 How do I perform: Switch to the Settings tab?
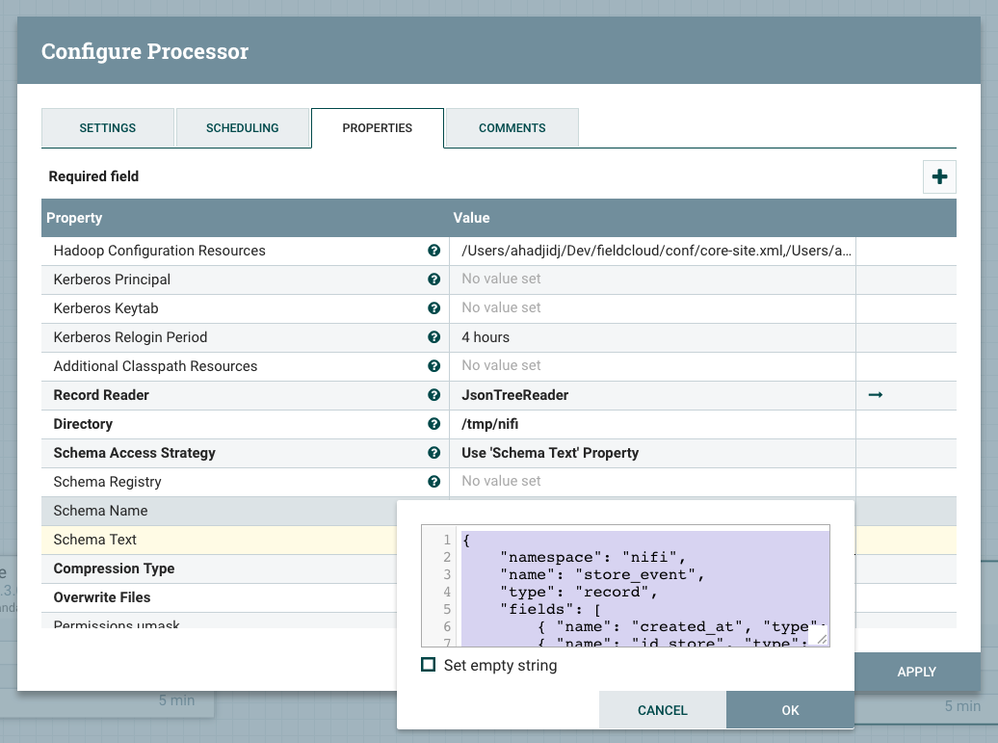pyautogui.click(x=108, y=128)
